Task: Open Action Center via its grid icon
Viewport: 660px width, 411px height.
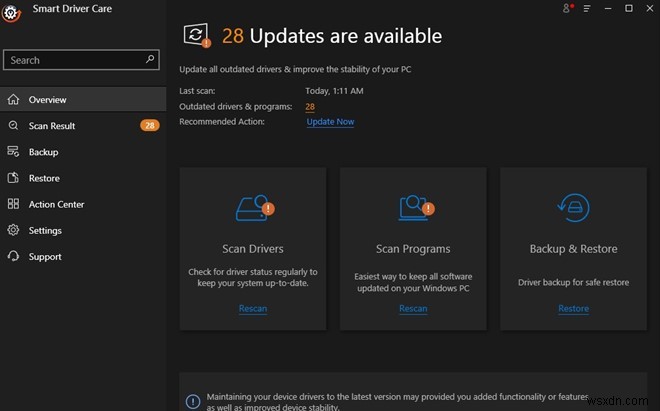Action: pos(13,204)
